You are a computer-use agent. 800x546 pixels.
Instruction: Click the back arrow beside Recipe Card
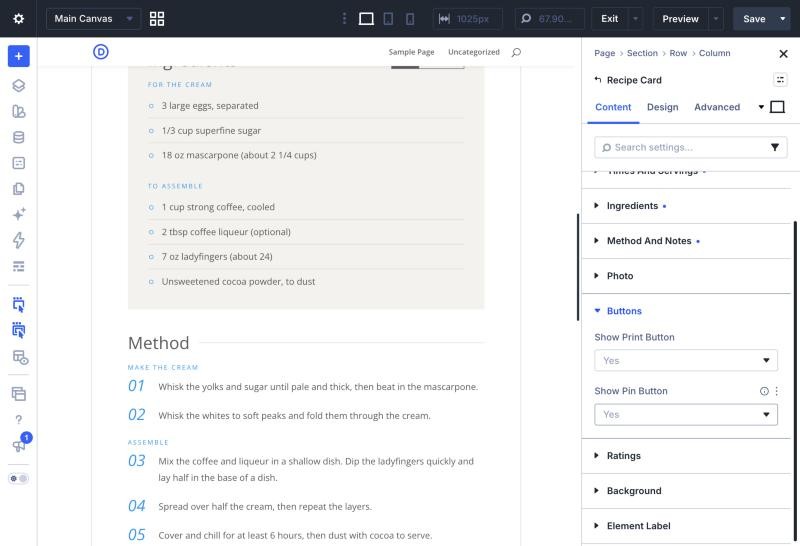pyautogui.click(x=598, y=80)
